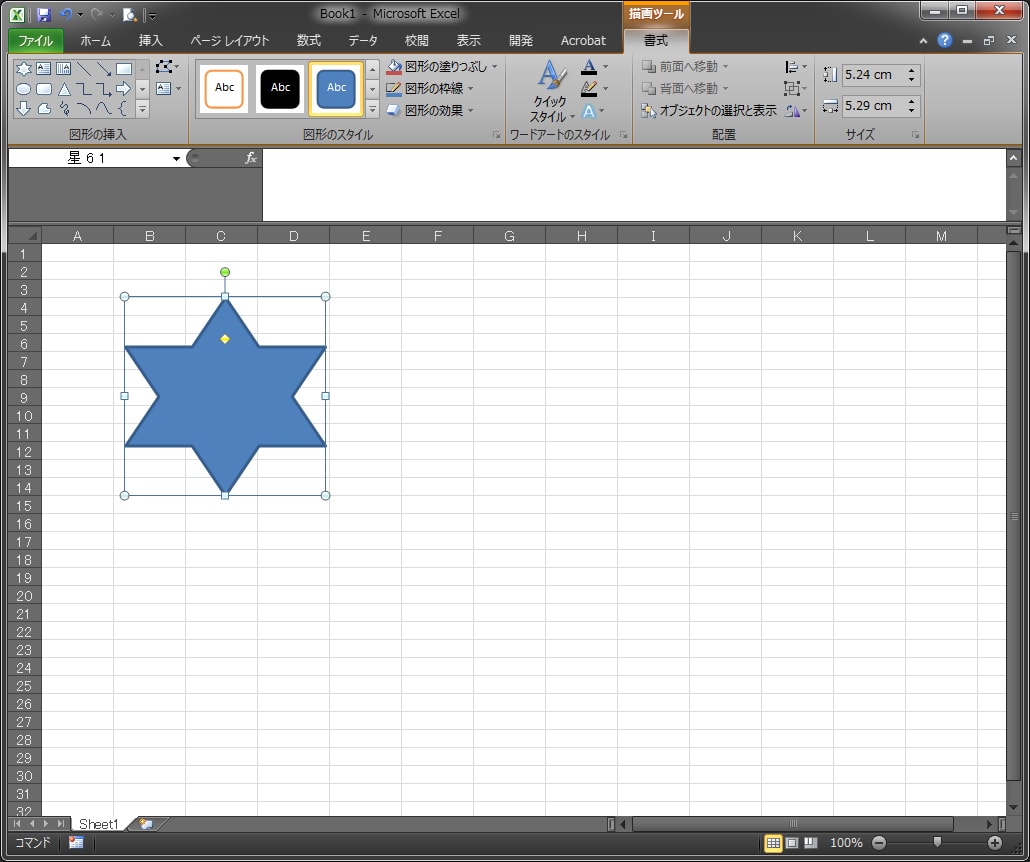Pick the right arrow shape from gallery
Image resolution: width=1030 pixels, height=862 pixels.
[x=123, y=89]
